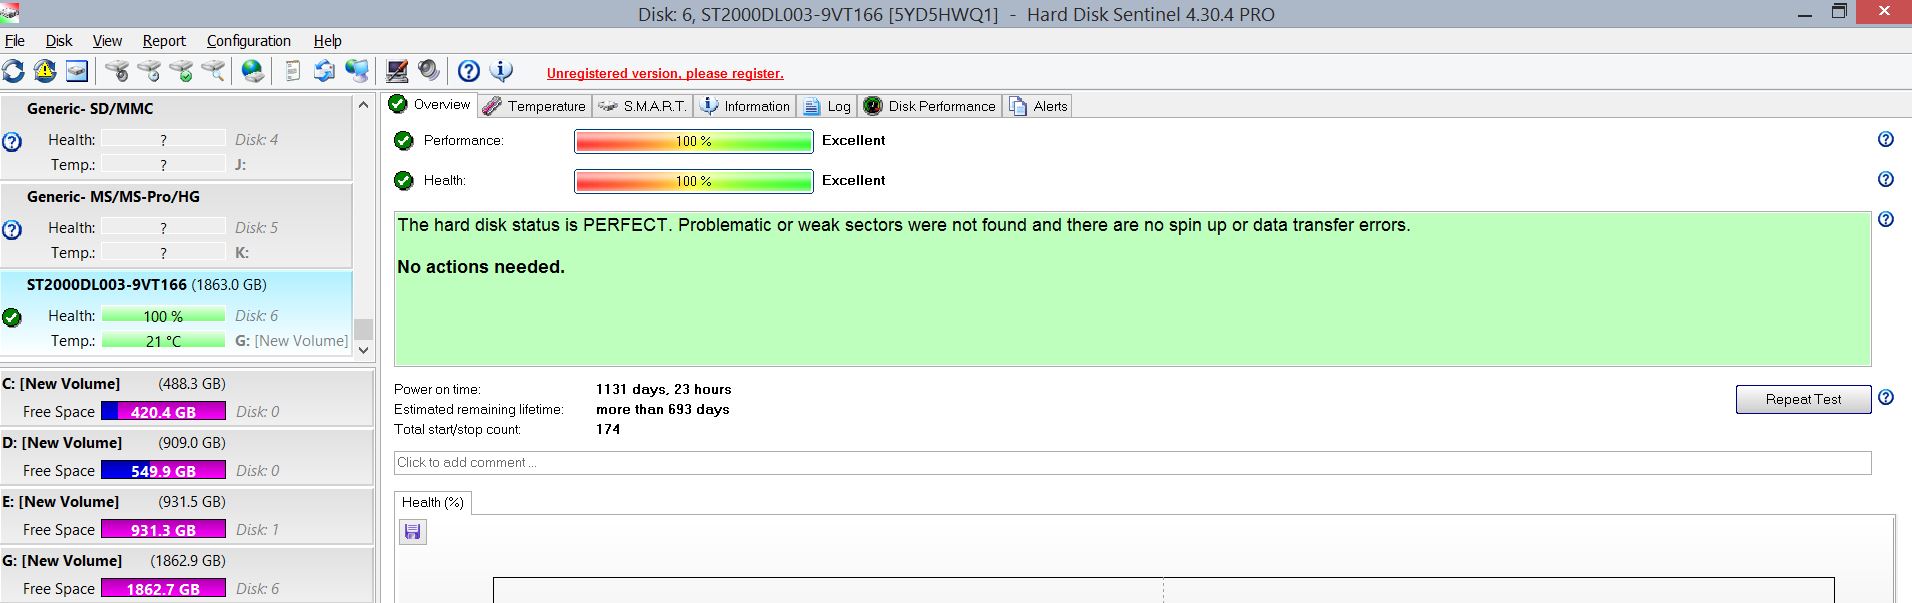Open the File menu
Screen dimensions: 1912x603
click(x=15, y=41)
